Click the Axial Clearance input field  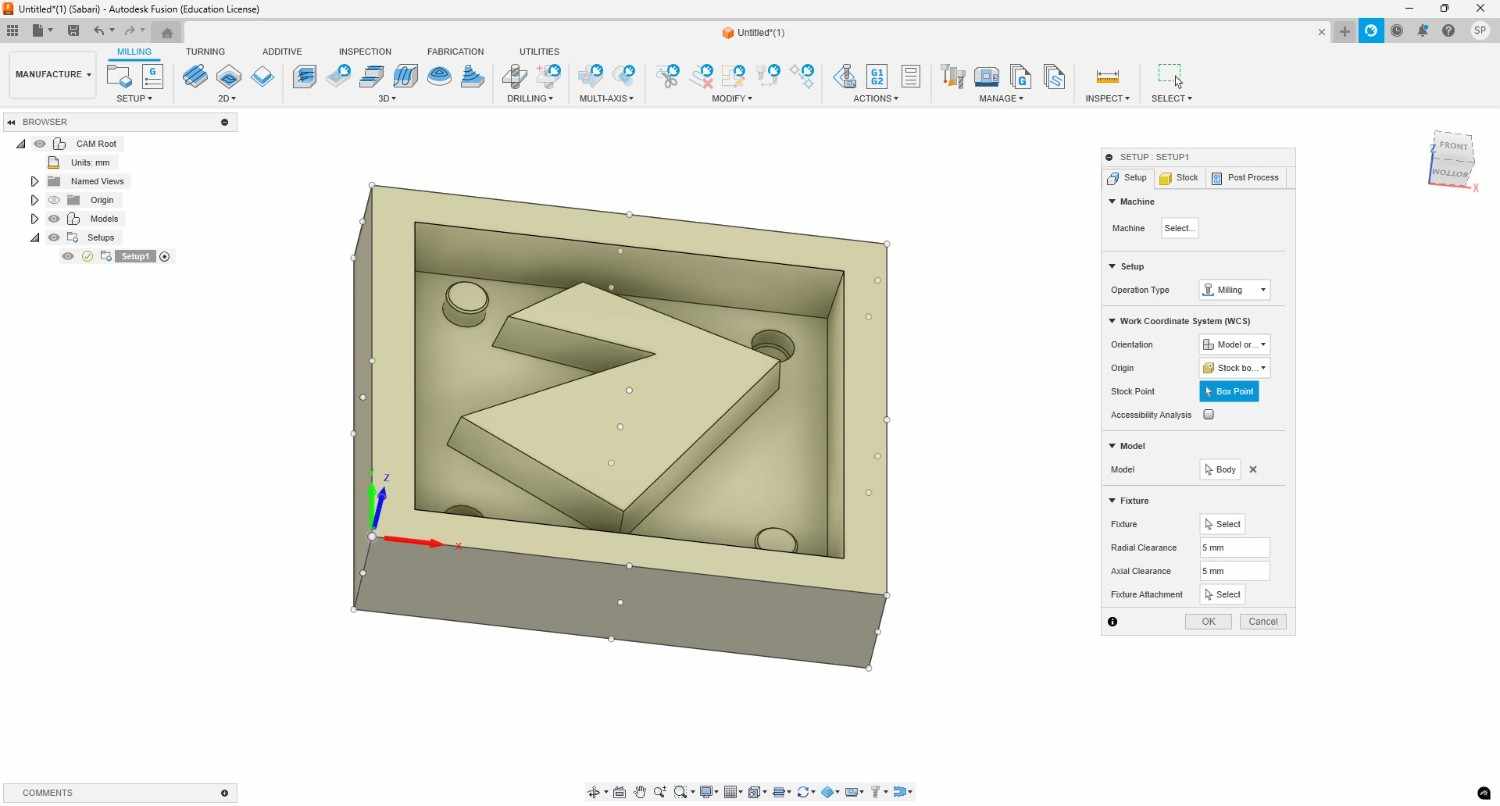click(x=1234, y=571)
